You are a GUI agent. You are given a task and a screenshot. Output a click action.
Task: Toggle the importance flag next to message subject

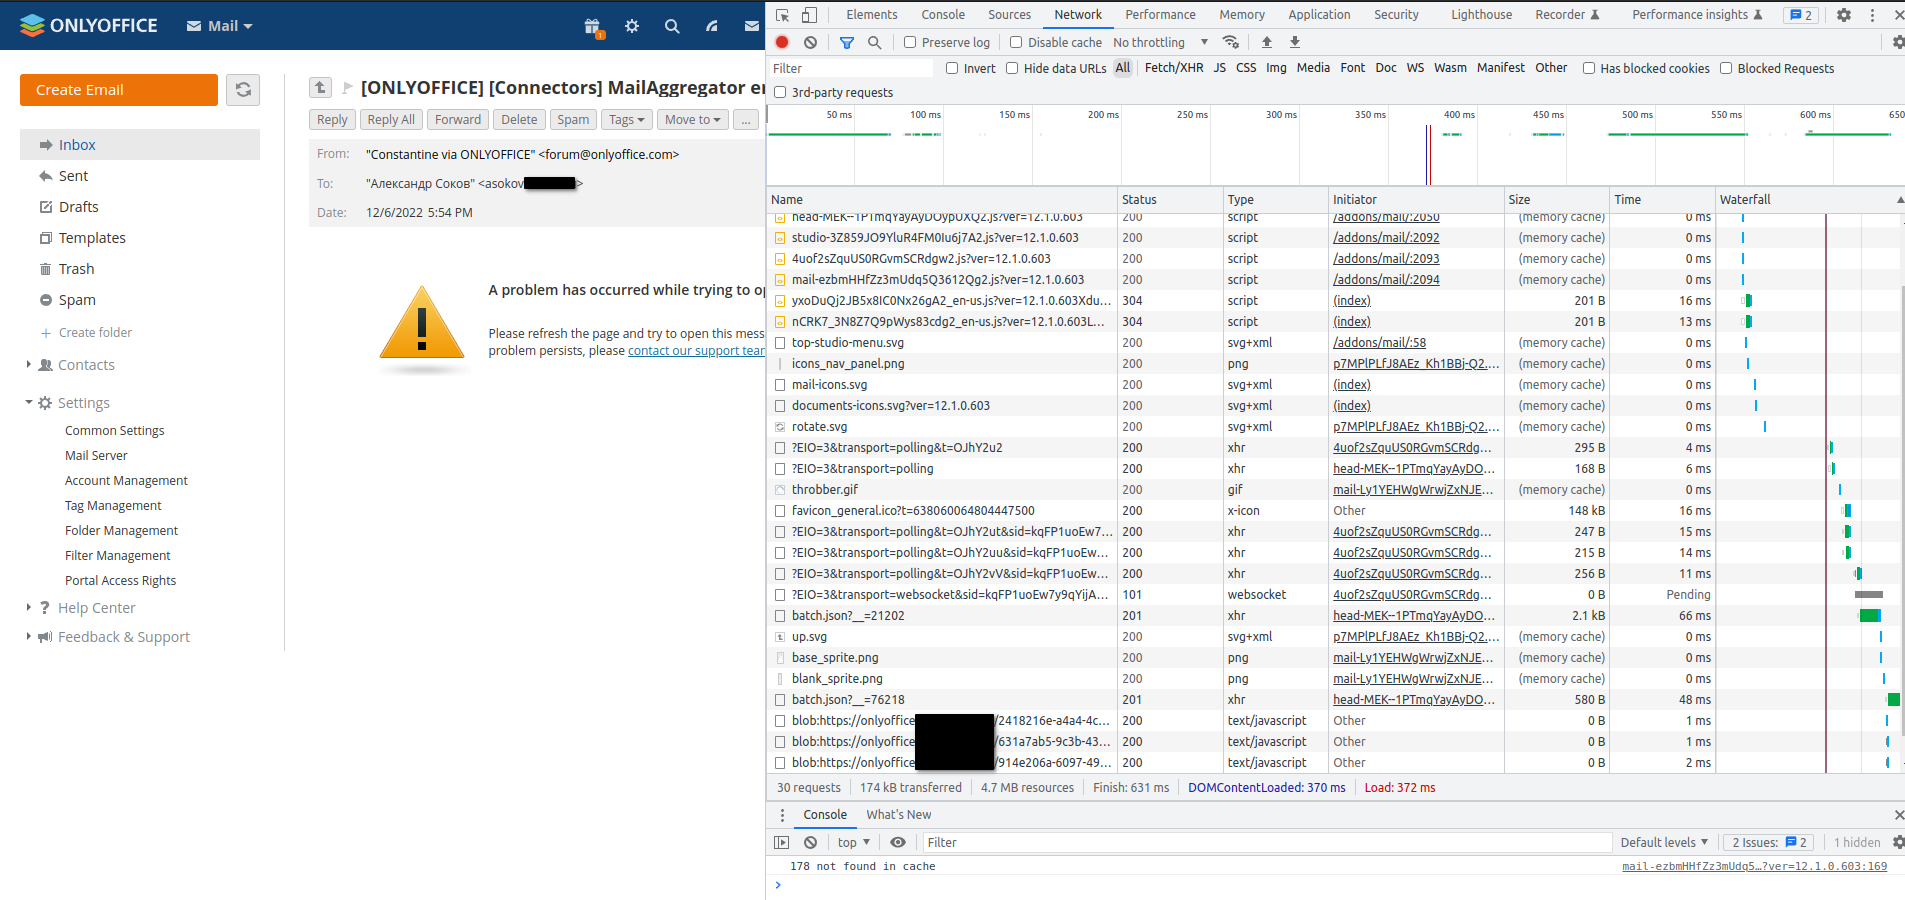(347, 88)
